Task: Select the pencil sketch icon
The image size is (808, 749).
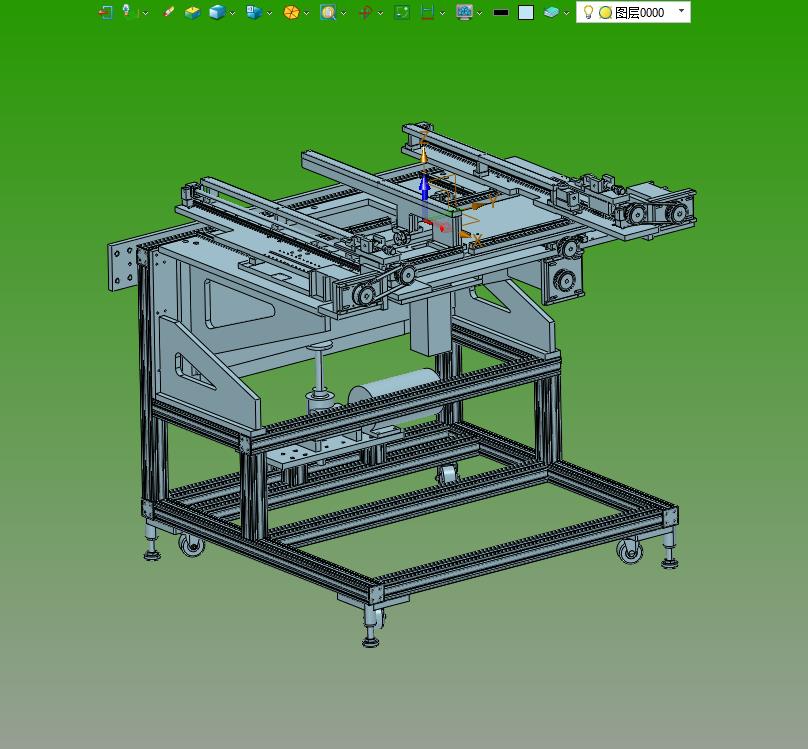Action: (169, 12)
